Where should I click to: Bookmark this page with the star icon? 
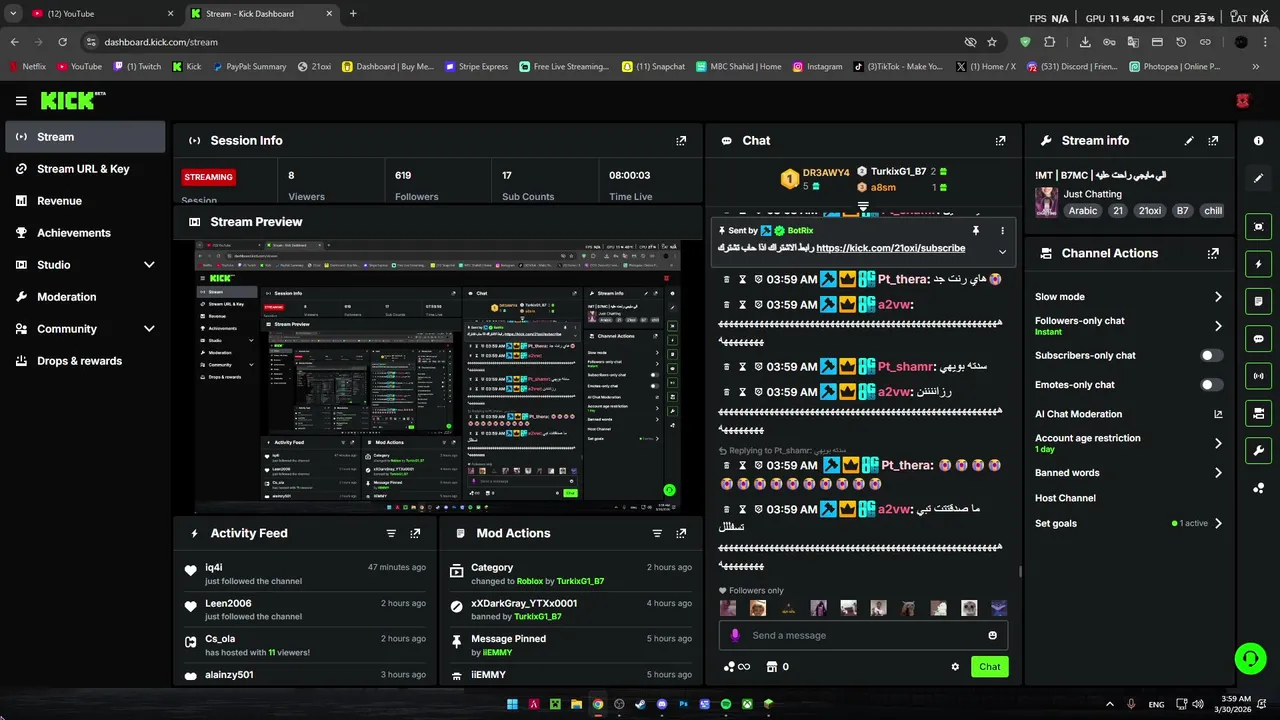point(992,42)
